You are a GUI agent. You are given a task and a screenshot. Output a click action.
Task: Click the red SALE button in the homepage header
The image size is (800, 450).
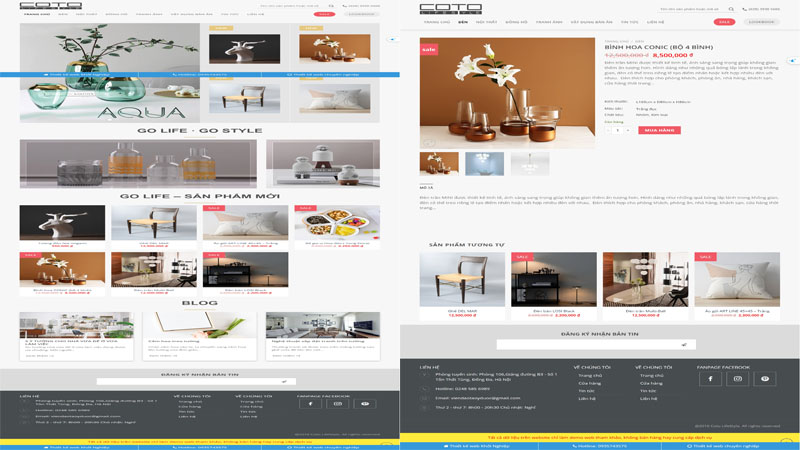click(x=324, y=14)
